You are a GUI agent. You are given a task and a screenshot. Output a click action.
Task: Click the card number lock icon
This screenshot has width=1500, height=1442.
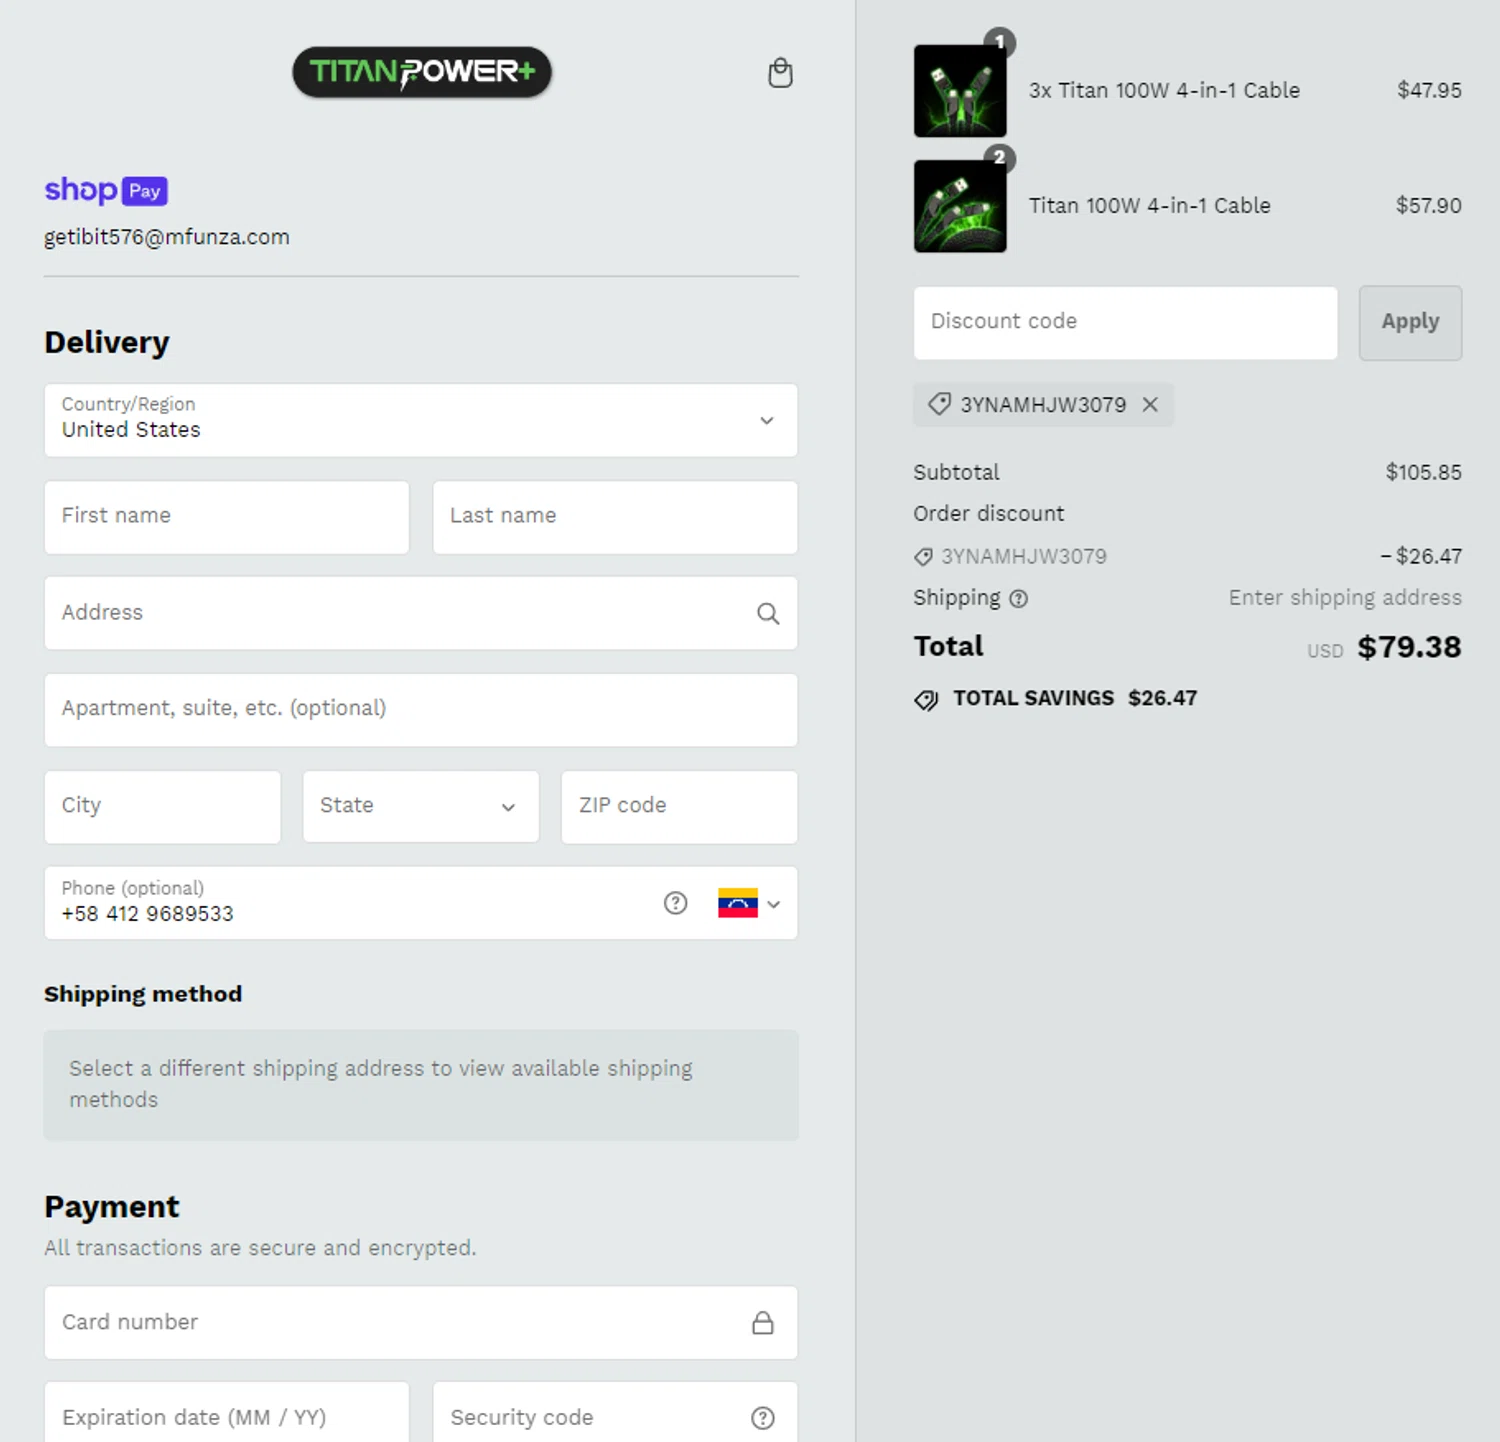click(763, 1323)
